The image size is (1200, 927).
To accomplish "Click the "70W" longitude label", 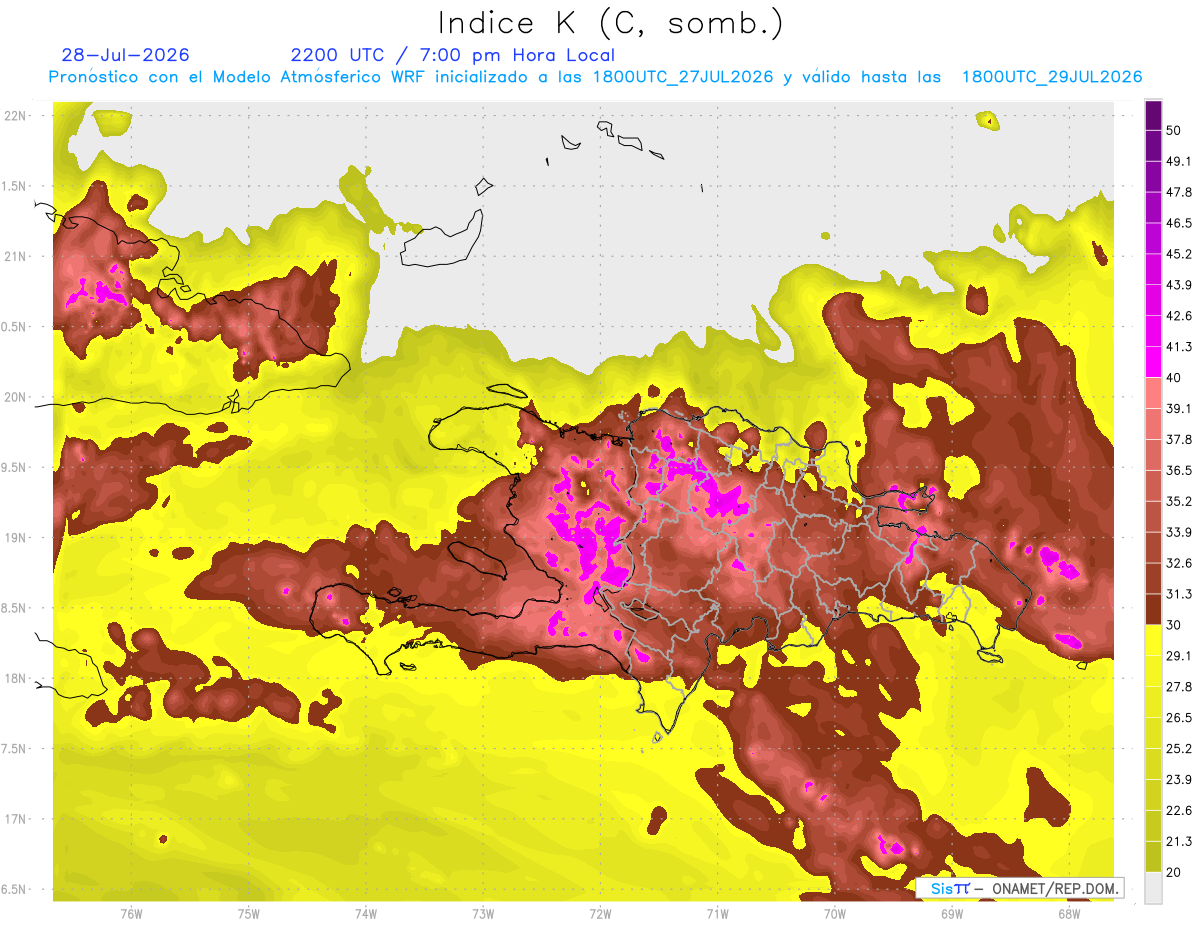I will coord(835,913).
